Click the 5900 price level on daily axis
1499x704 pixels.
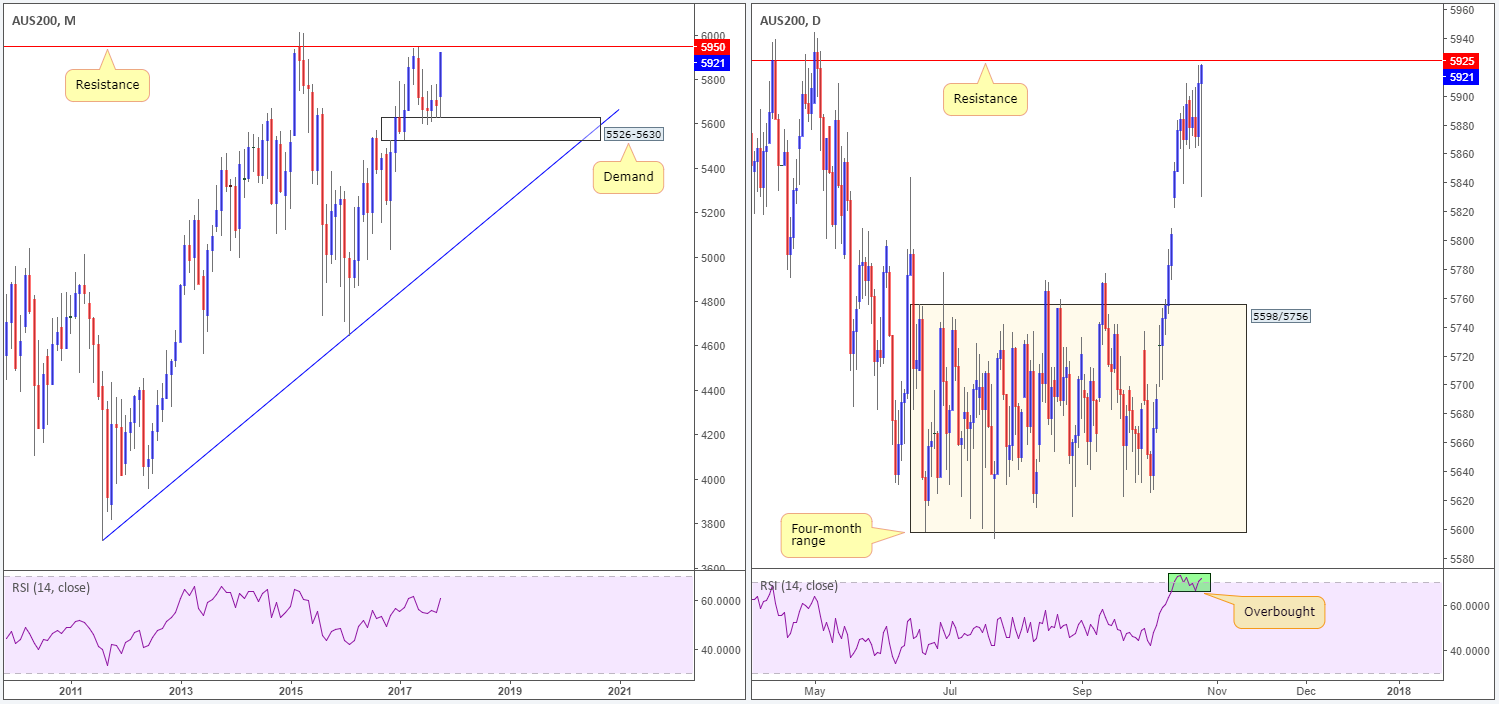tap(1463, 97)
